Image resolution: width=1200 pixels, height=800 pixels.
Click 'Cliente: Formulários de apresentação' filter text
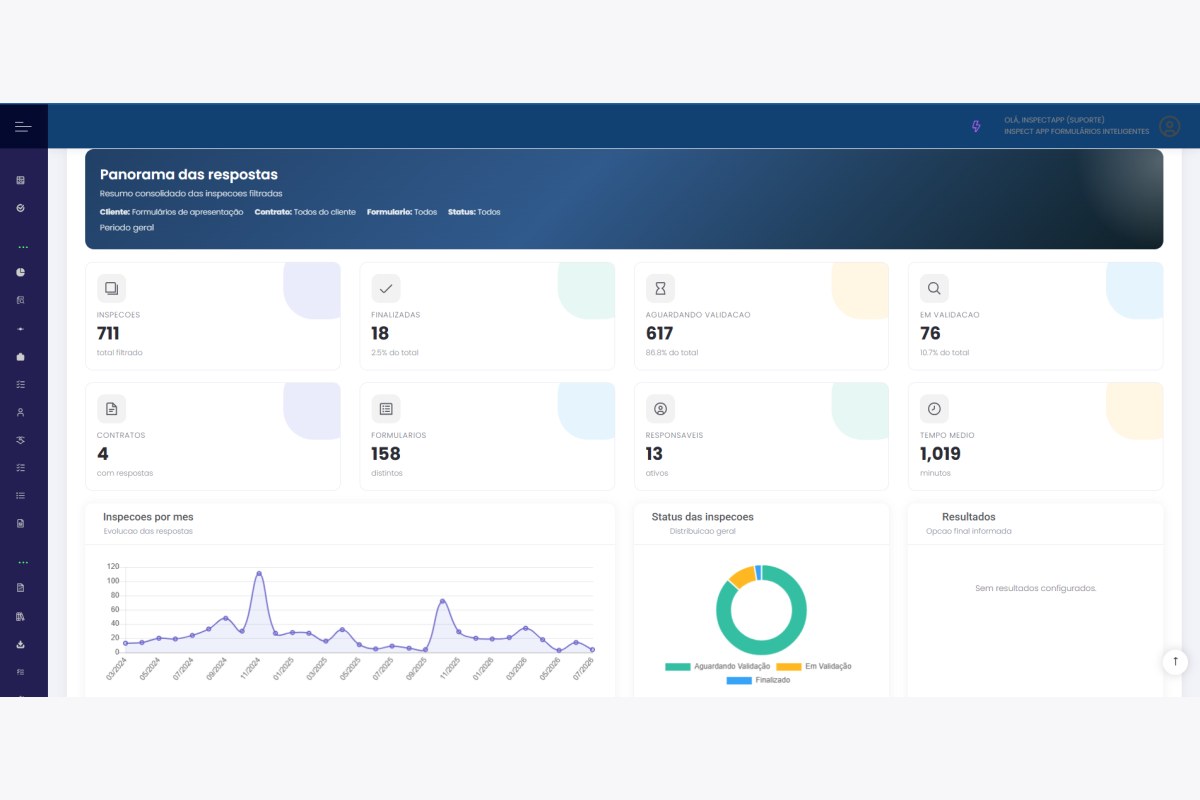coord(171,212)
